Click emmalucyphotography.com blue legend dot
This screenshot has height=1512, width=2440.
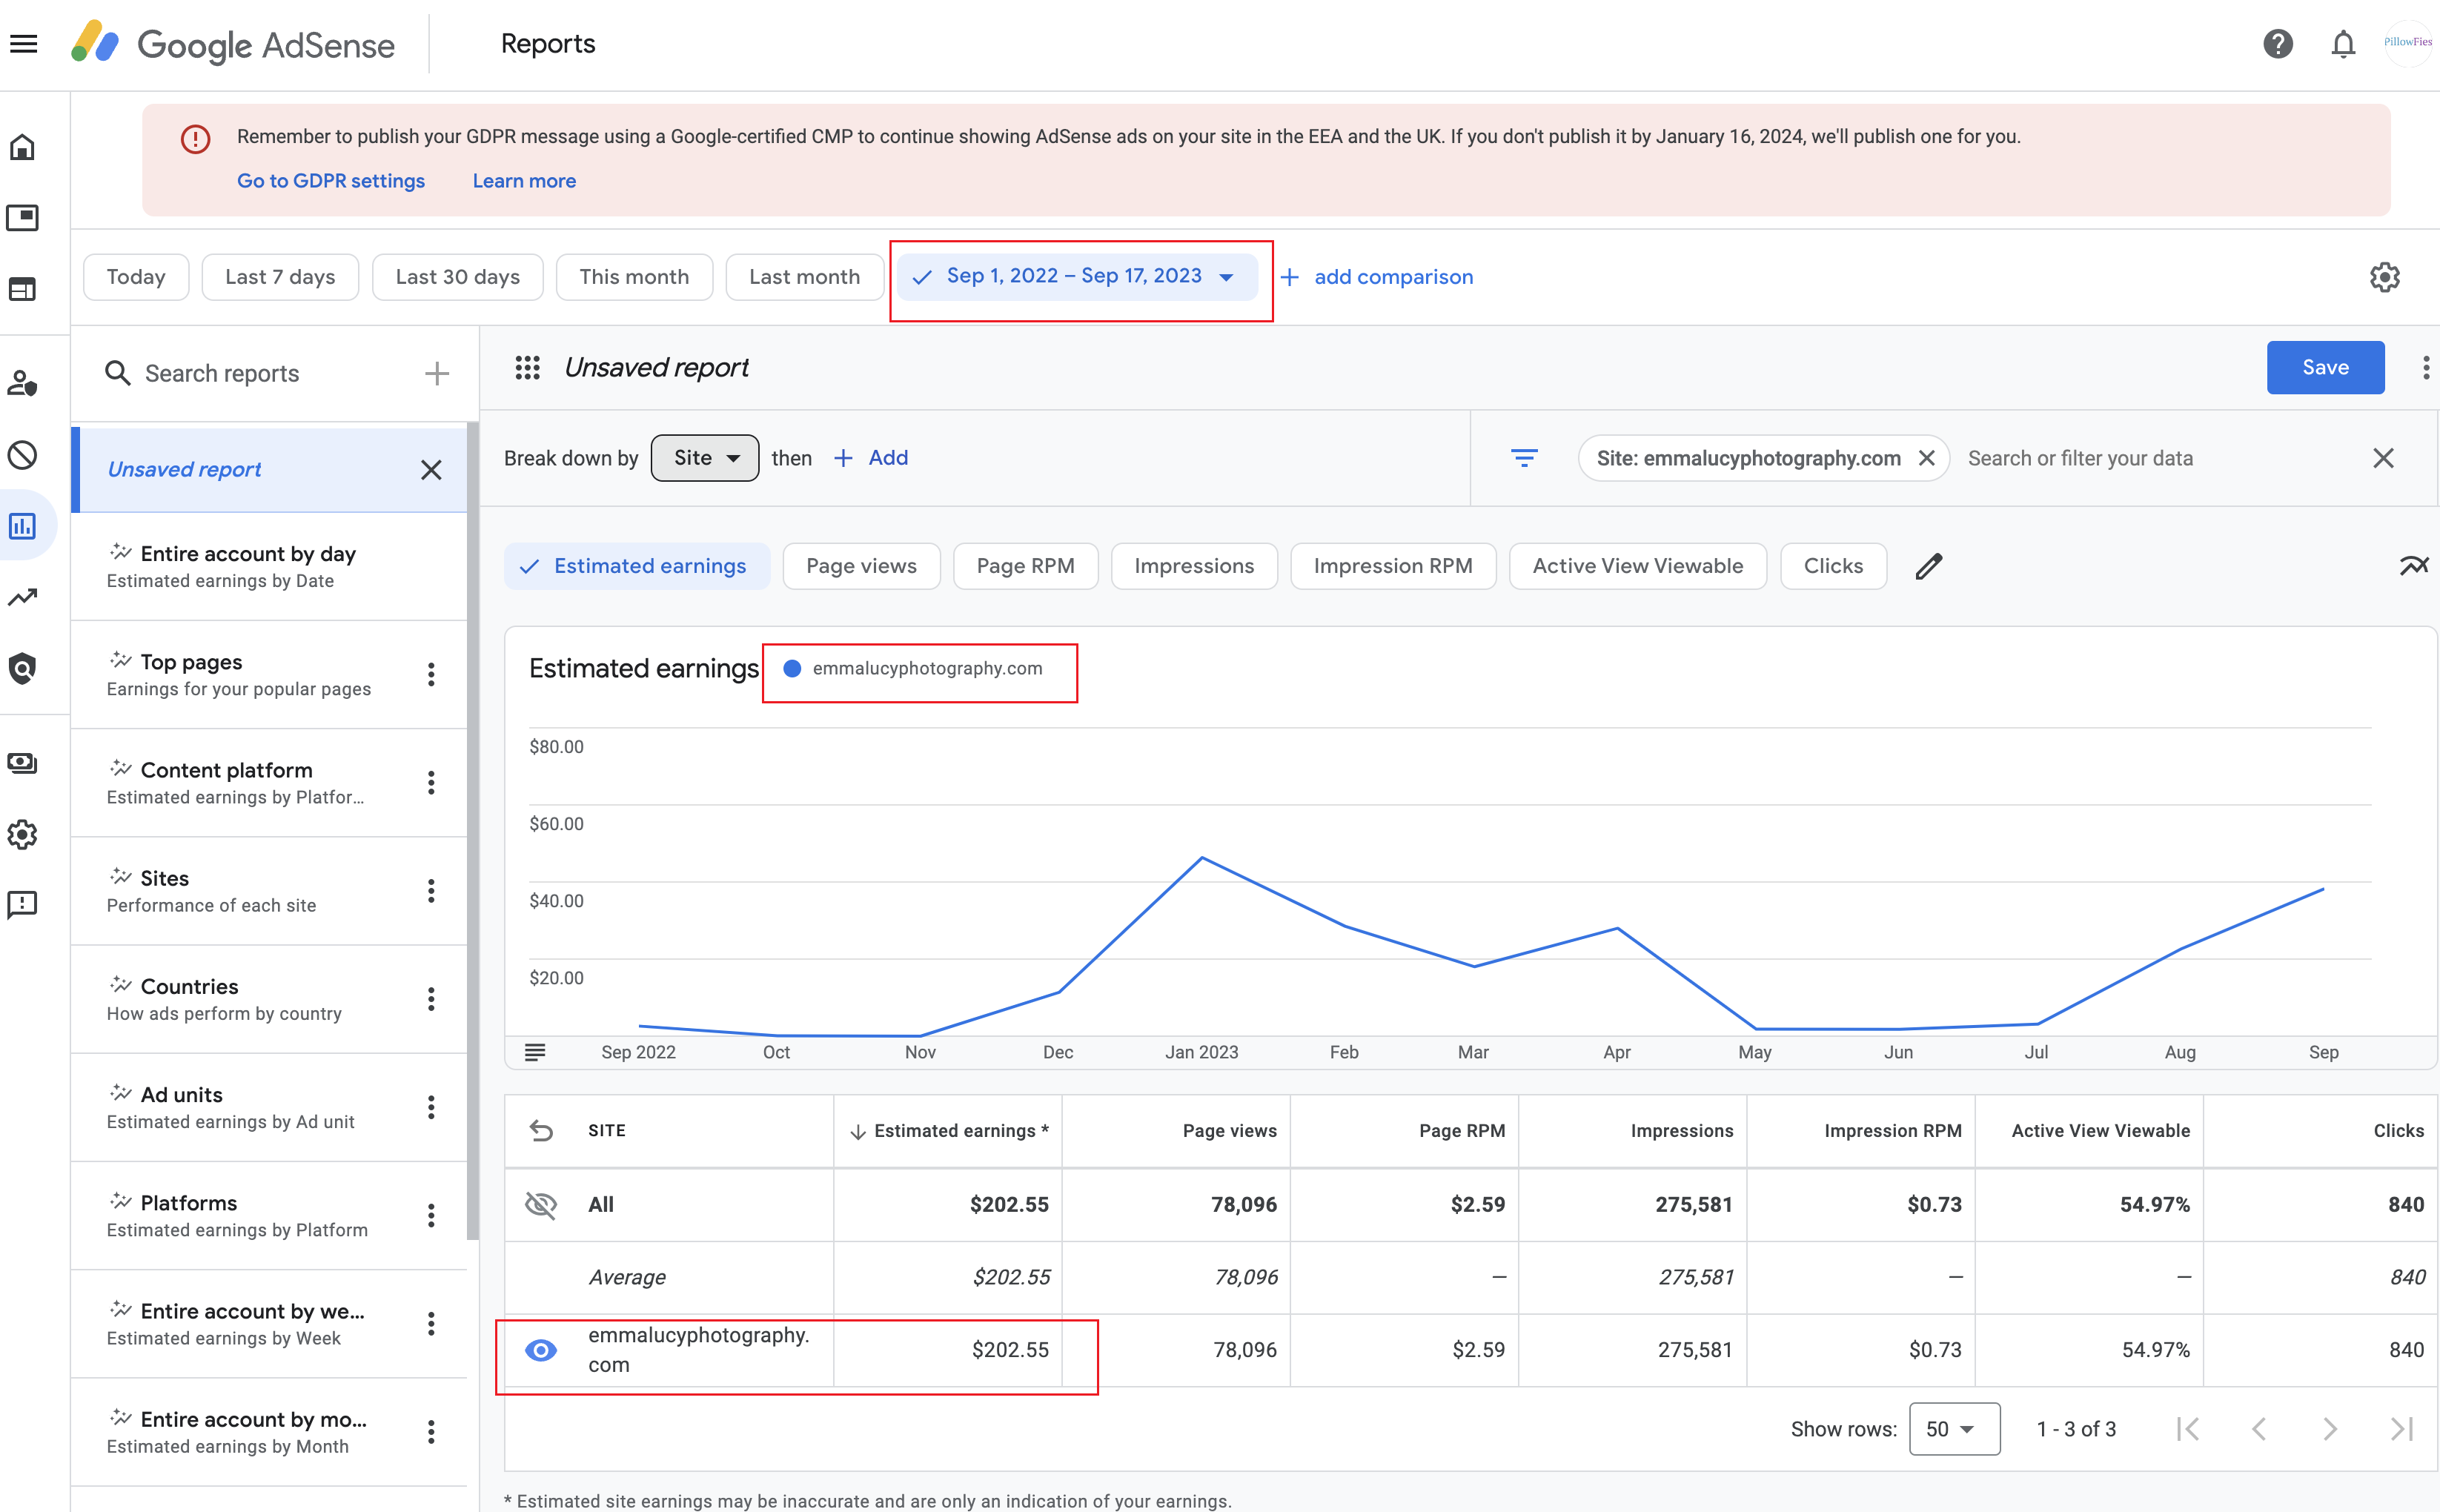click(x=792, y=668)
